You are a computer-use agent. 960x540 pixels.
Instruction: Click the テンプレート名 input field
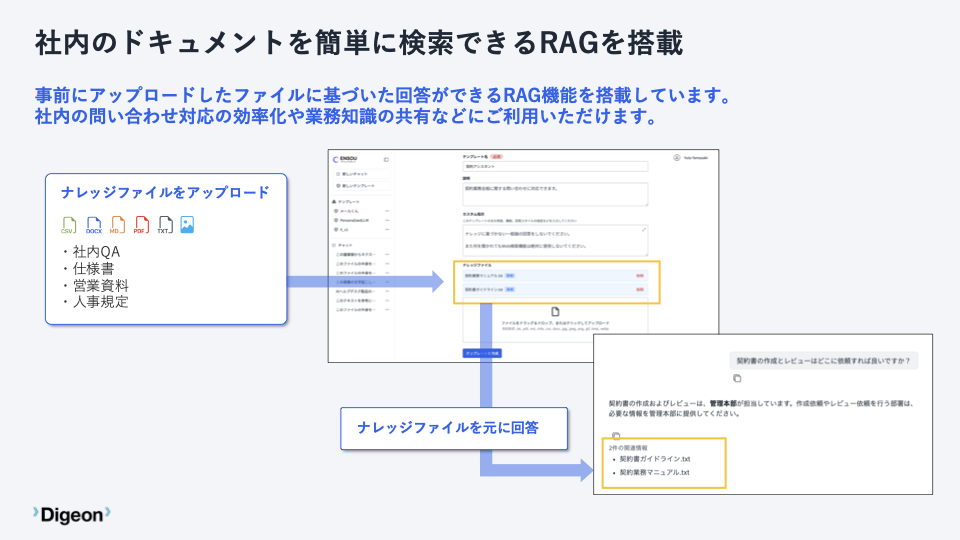(555, 166)
